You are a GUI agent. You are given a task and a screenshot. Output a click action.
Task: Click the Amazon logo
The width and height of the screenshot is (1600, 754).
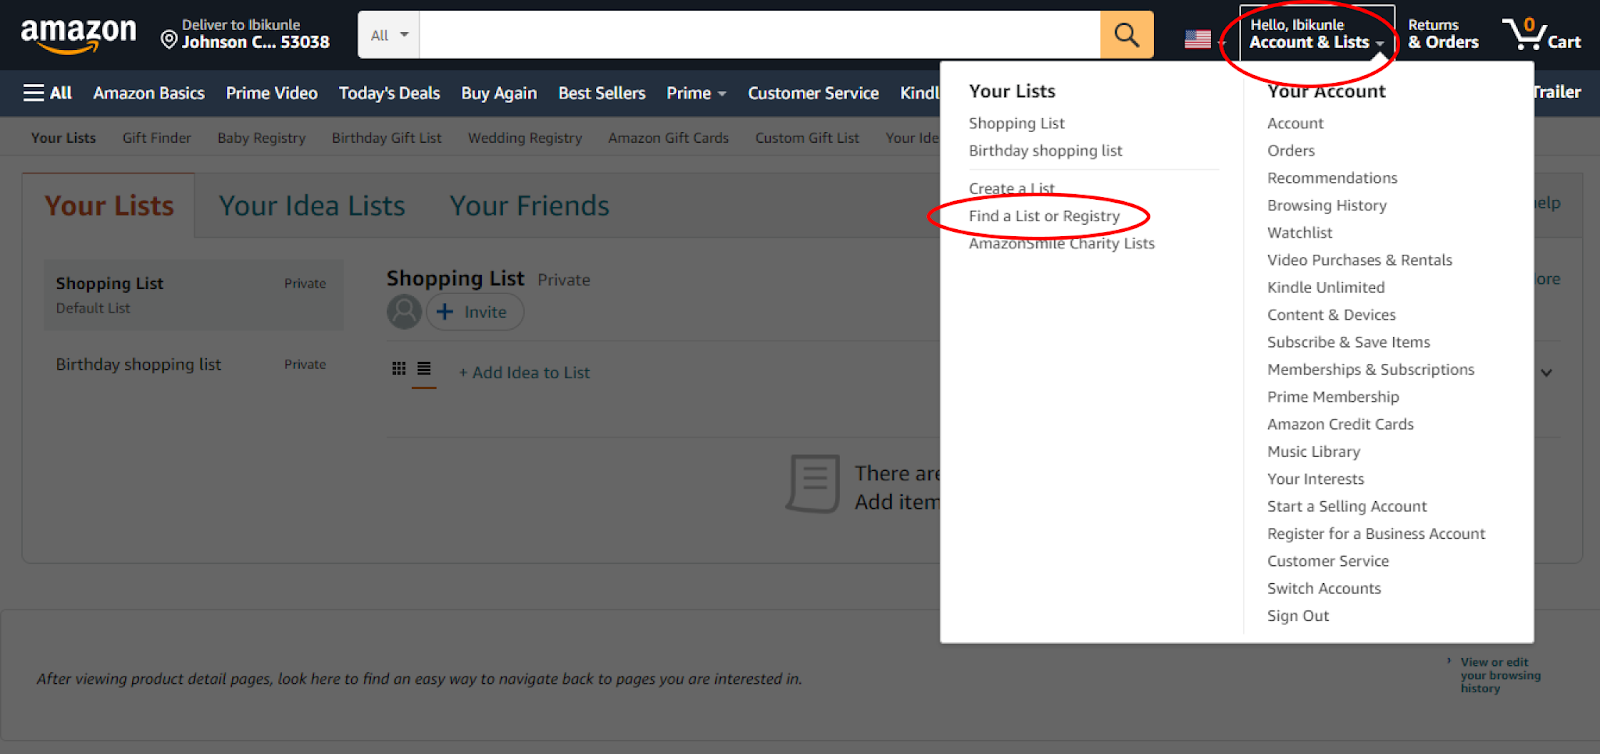point(78,36)
